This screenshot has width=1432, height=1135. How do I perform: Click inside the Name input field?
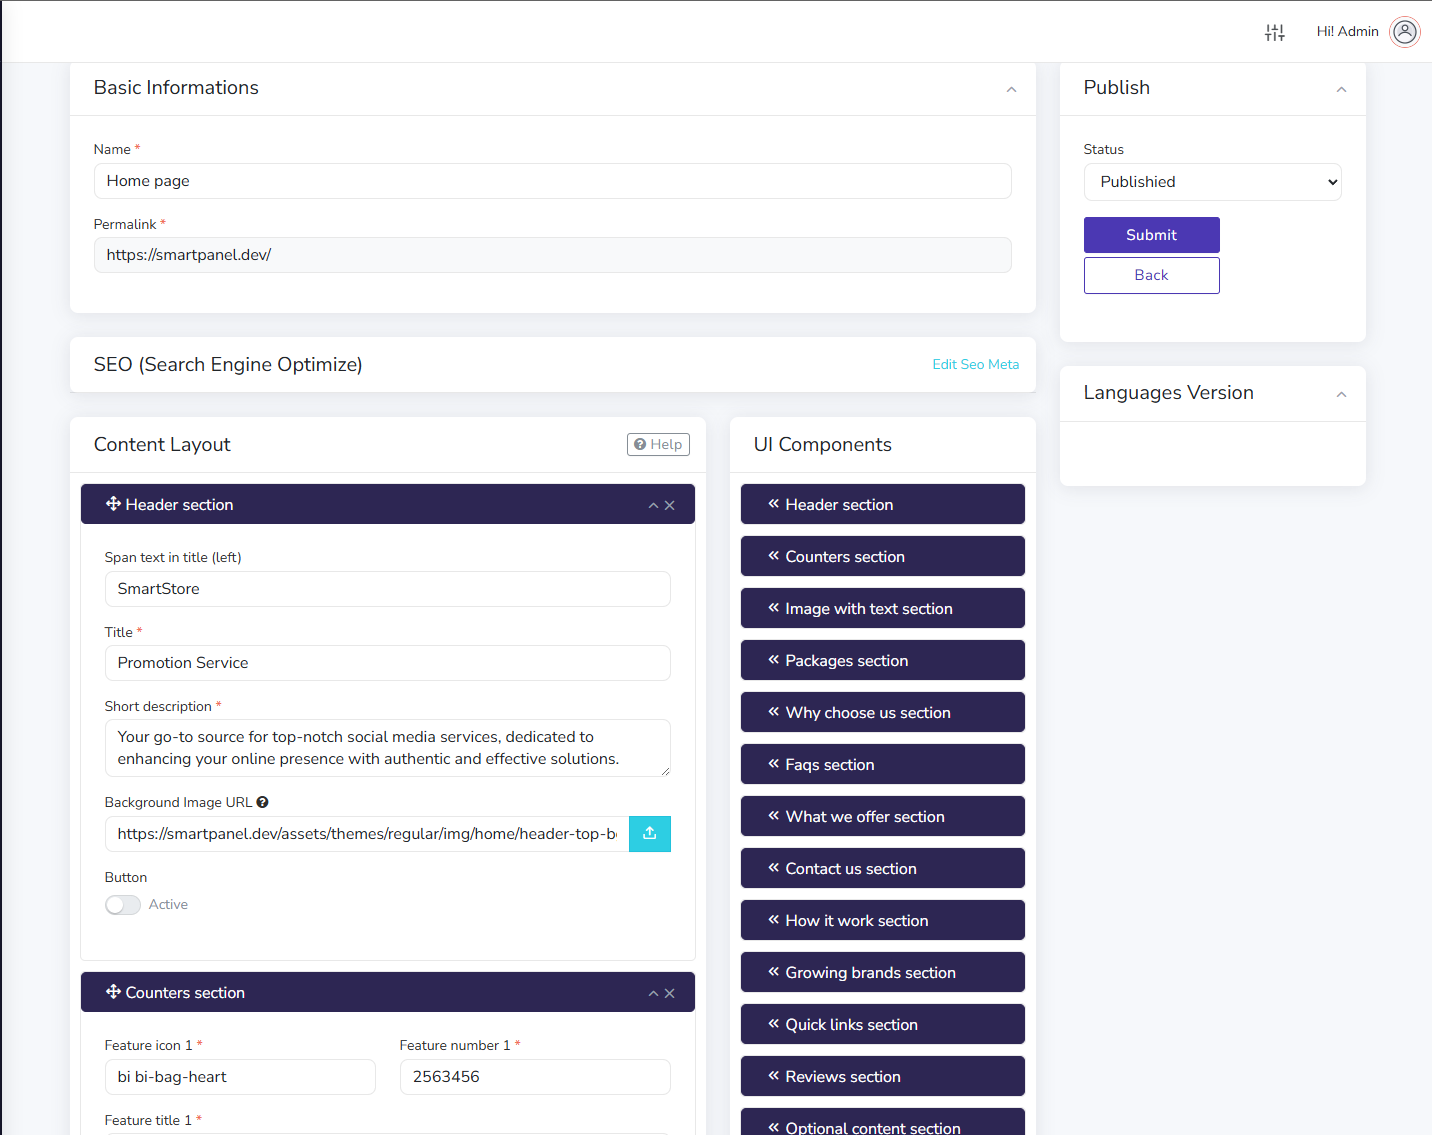[552, 181]
